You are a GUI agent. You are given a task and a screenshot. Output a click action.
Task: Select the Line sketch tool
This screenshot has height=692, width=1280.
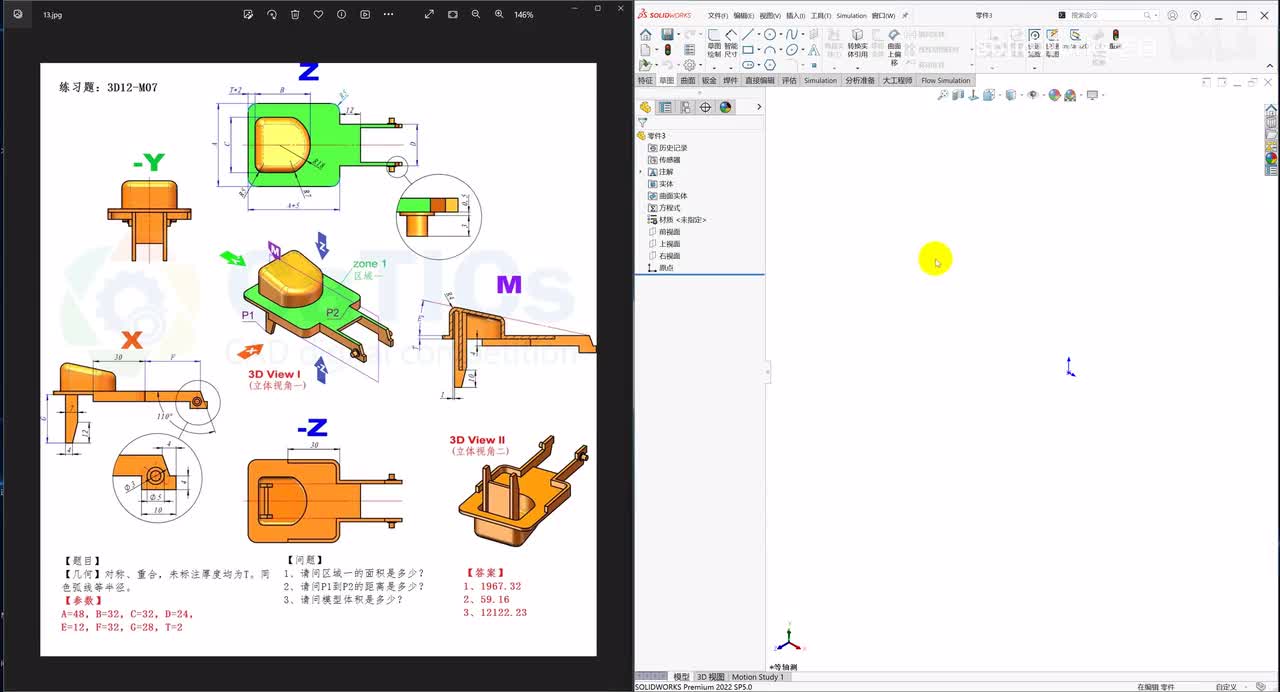747,35
